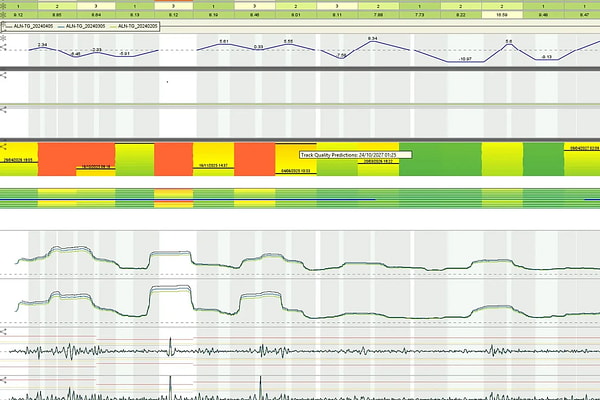
Task: Click the branch icon of the track quality colour band panel
Action: coord(3,147)
